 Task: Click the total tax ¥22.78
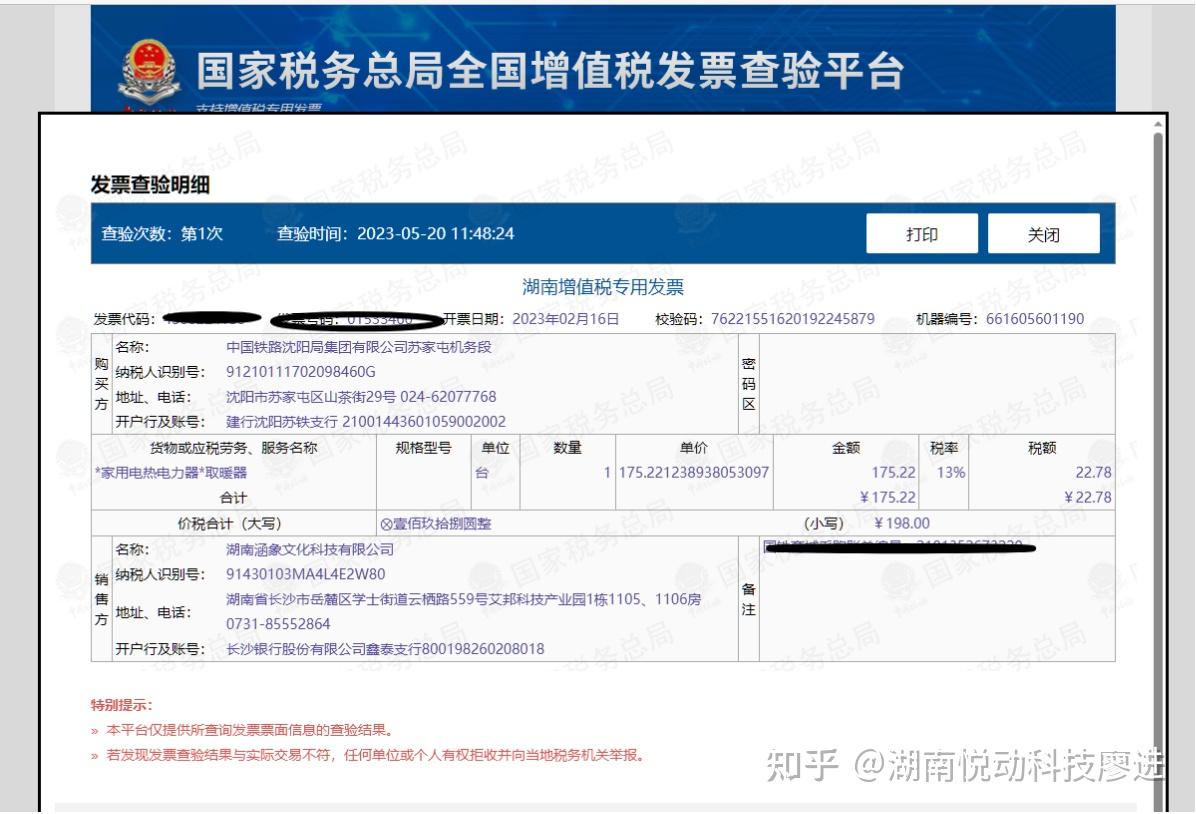pyautogui.click(x=1088, y=497)
